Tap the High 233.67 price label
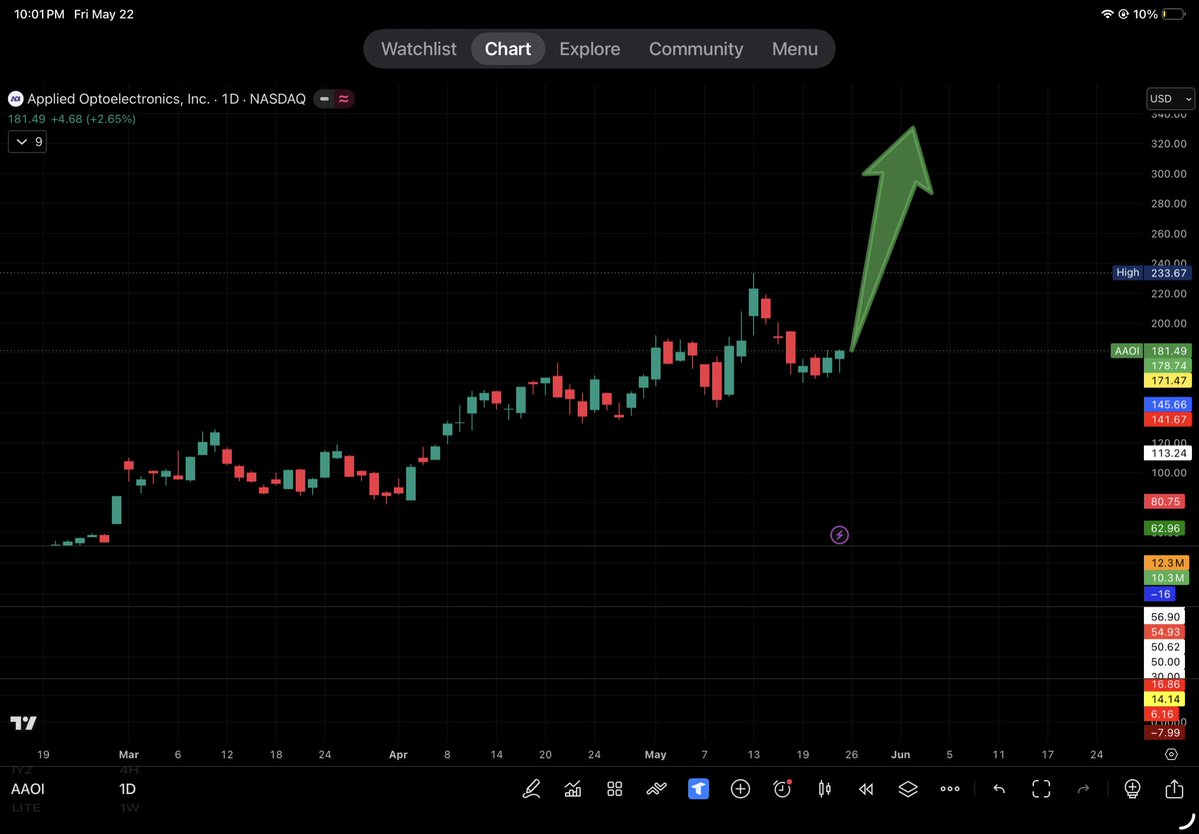The image size is (1199, 834). click(1152, 273)
